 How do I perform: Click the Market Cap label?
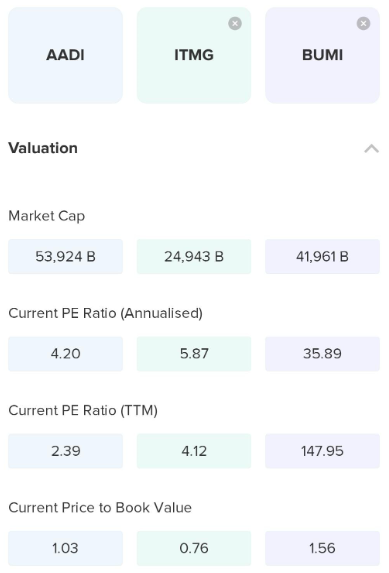tap(47, 216)
